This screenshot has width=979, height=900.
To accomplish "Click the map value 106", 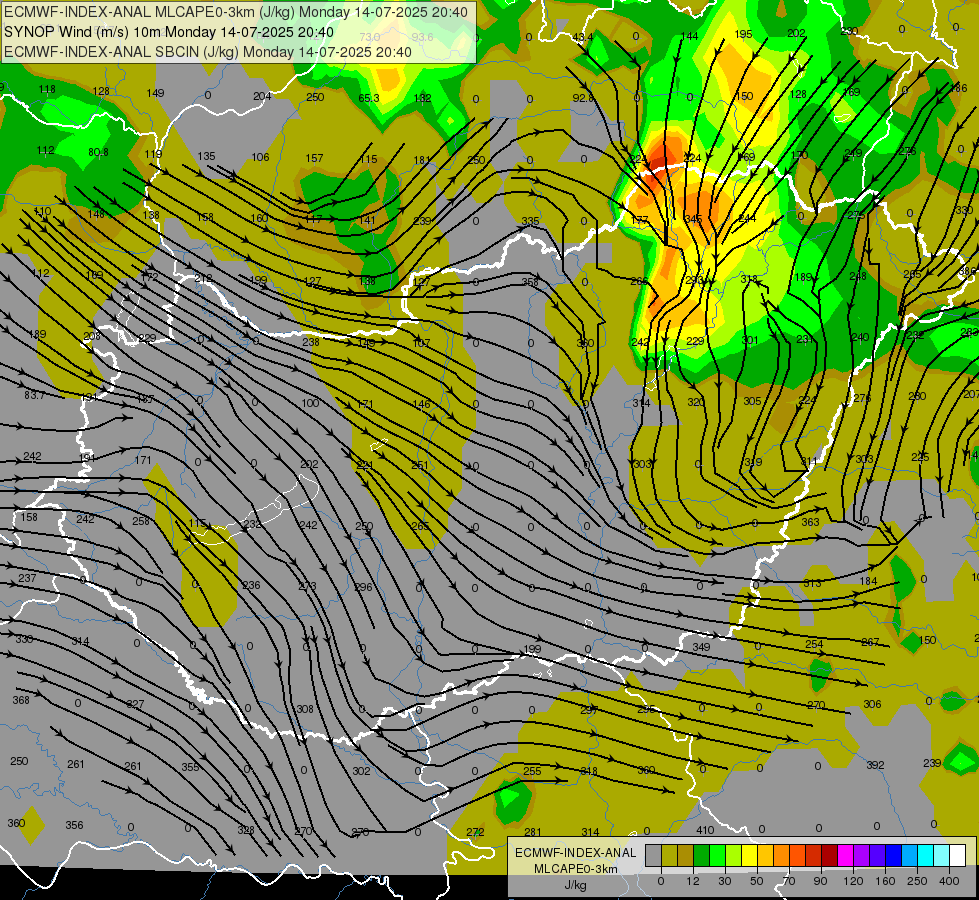I will 260,157.
